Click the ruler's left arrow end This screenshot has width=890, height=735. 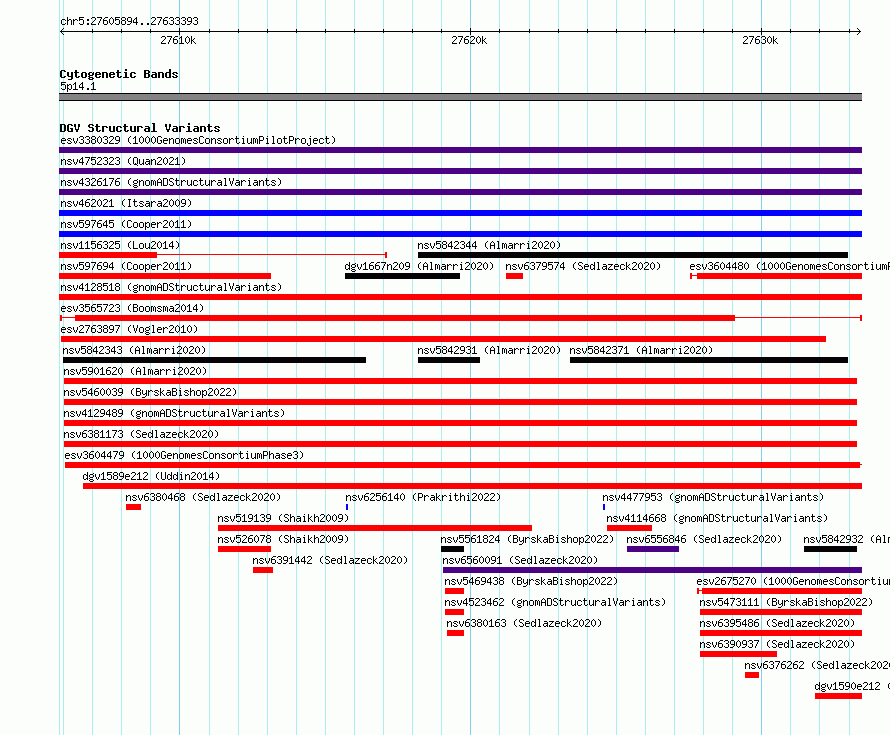point(62,31)
